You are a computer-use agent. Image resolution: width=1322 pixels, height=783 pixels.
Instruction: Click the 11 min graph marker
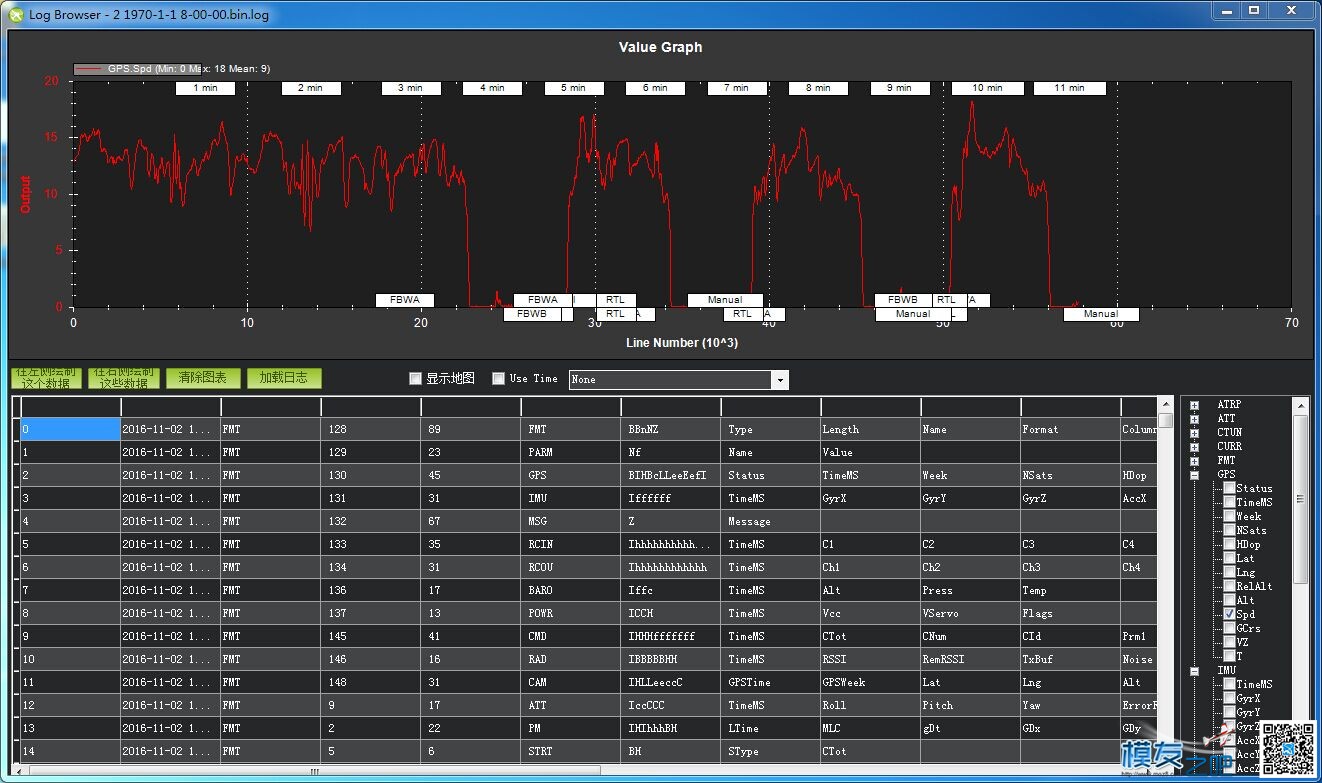tap(1069, 88)
